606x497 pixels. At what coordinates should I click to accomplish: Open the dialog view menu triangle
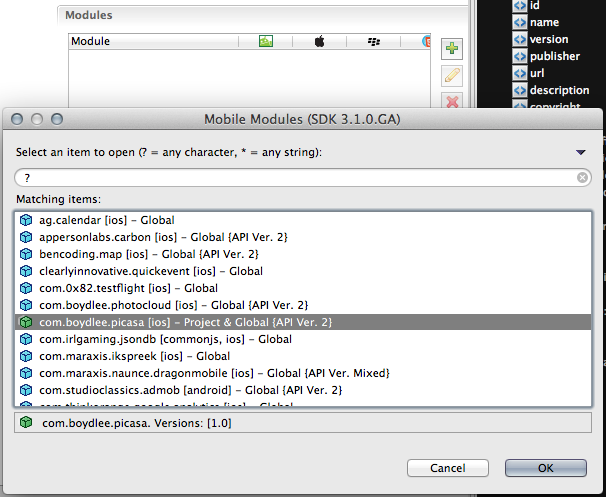point(580,152)
